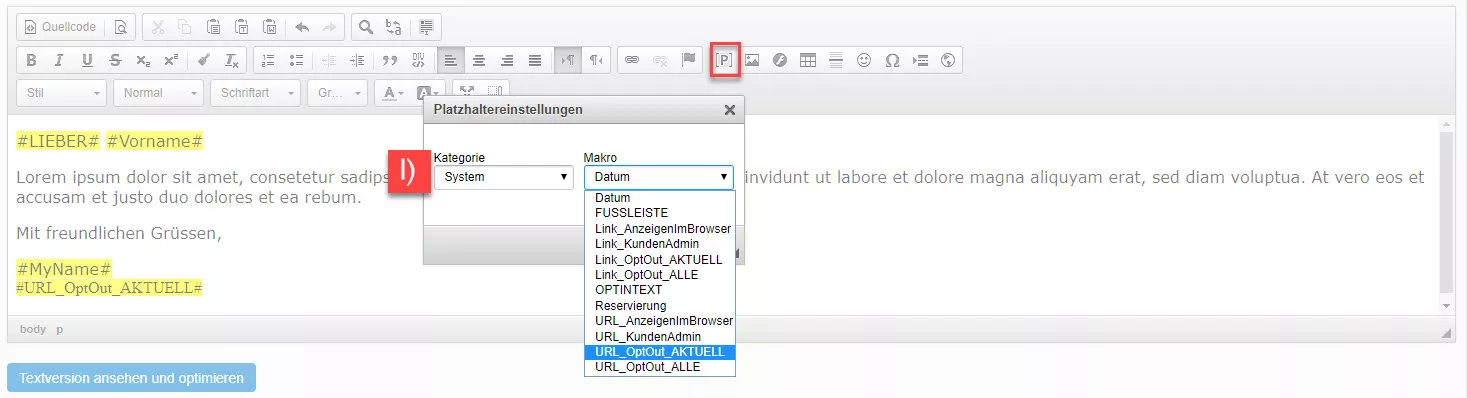Select FUSSLEISTE from Makro list
Image resolution: width=1467 pixels, height=398 pixels.
pyautogui.click(x=660, y=213)
